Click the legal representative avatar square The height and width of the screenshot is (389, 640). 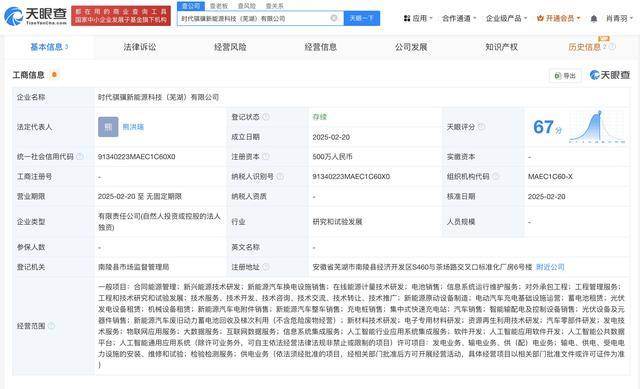(x=108, y=127)
